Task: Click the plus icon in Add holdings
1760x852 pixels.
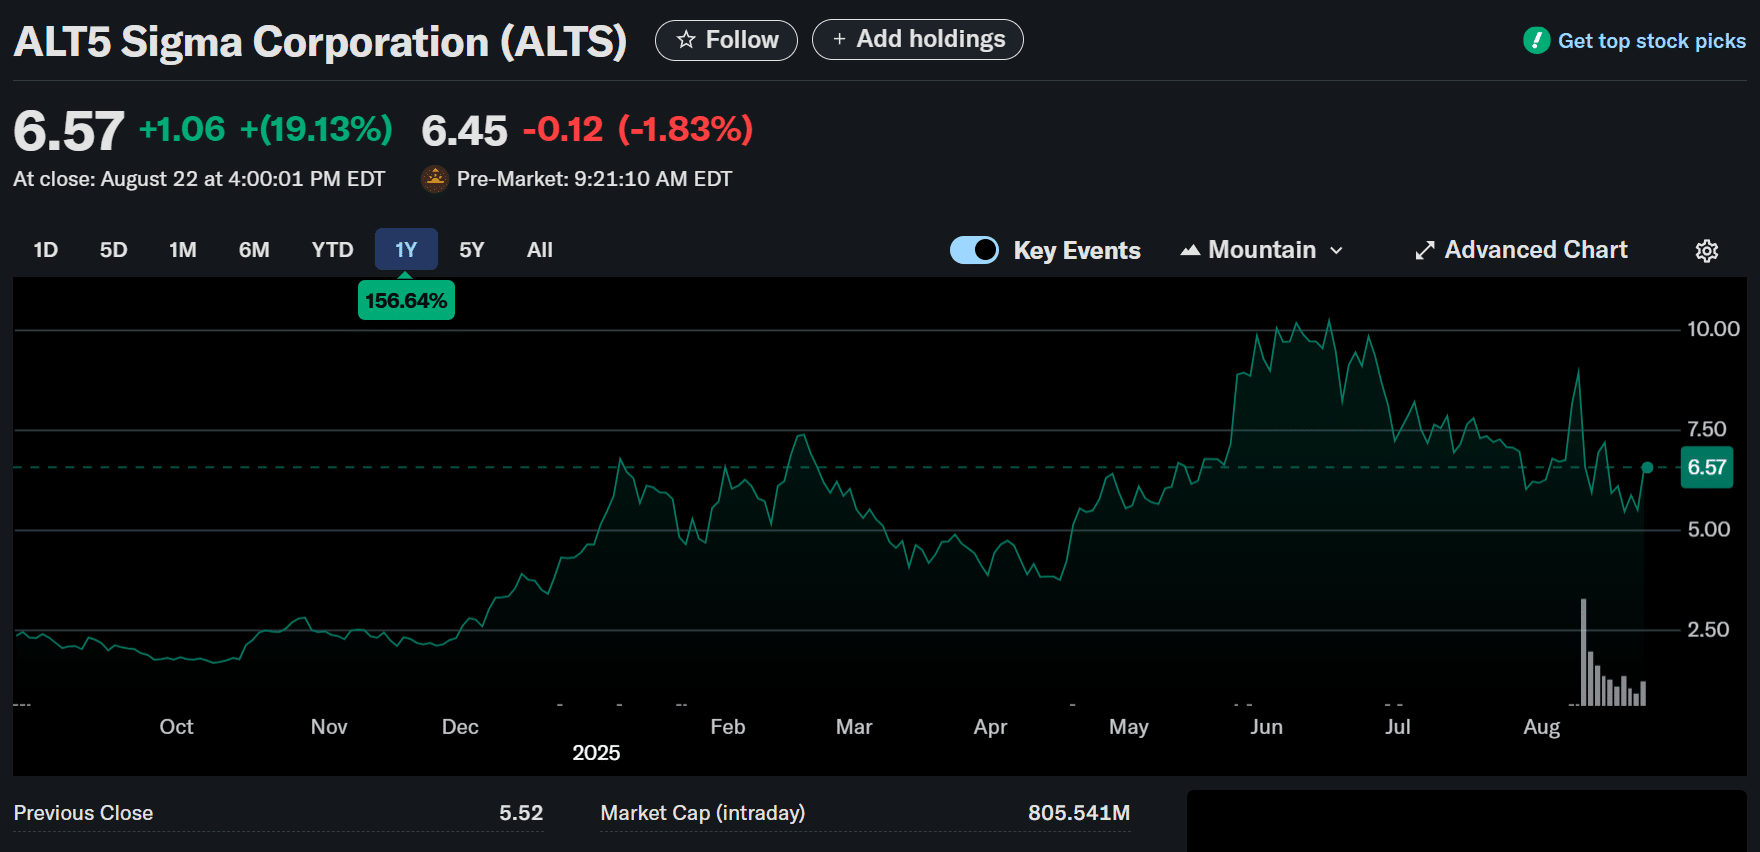Action: (x=839, y=39)
